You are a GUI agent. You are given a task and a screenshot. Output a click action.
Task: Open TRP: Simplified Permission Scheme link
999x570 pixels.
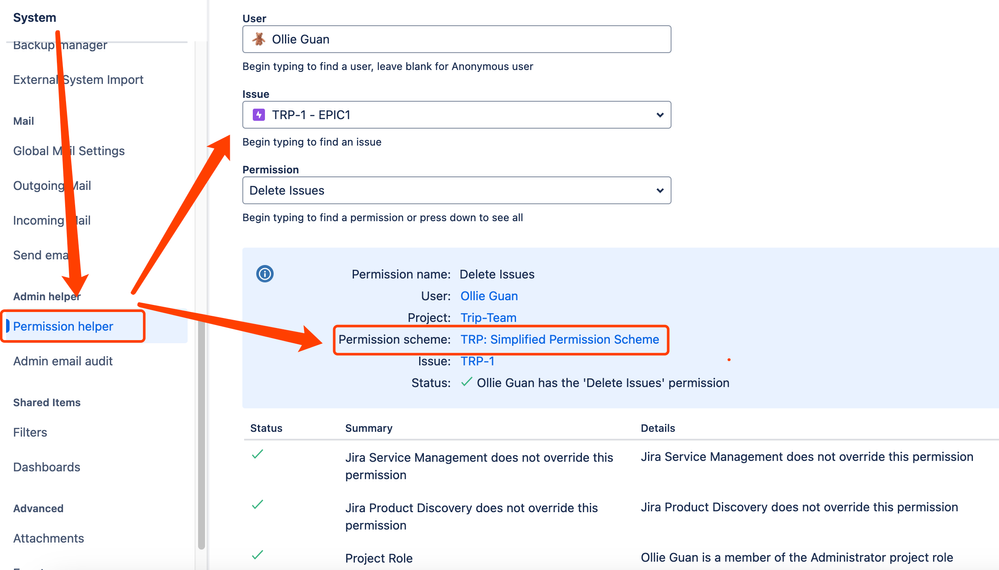[x=560, y=339]
